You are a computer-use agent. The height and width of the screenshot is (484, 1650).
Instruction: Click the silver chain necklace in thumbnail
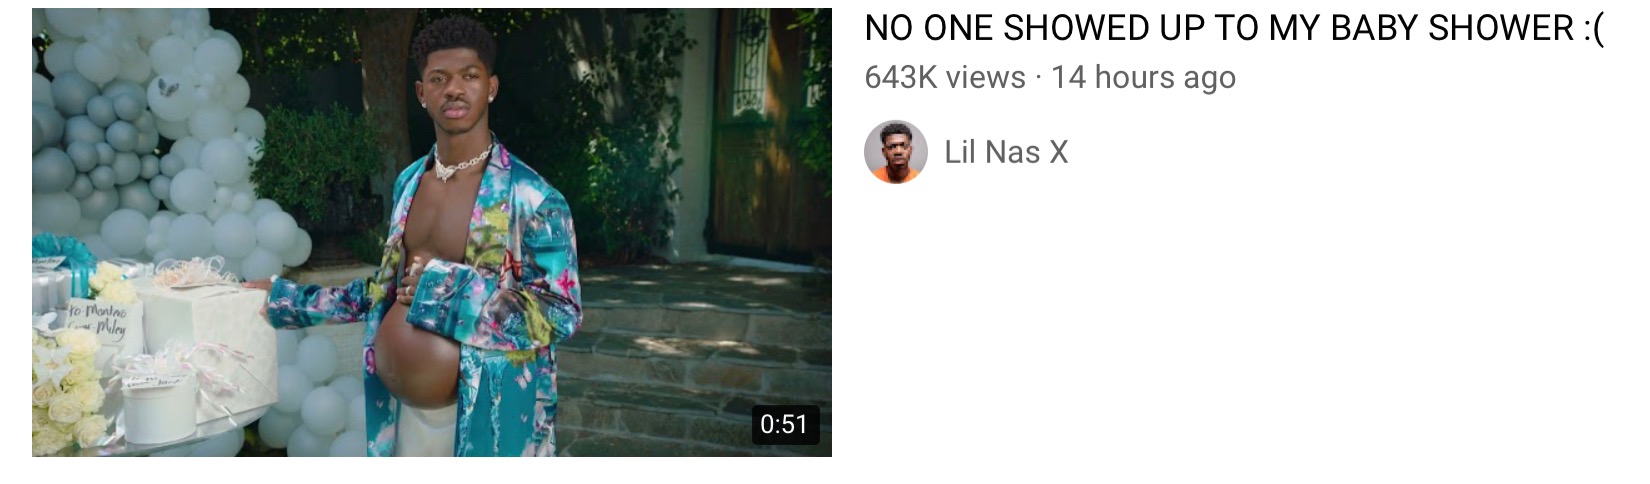tap(460, 162)
